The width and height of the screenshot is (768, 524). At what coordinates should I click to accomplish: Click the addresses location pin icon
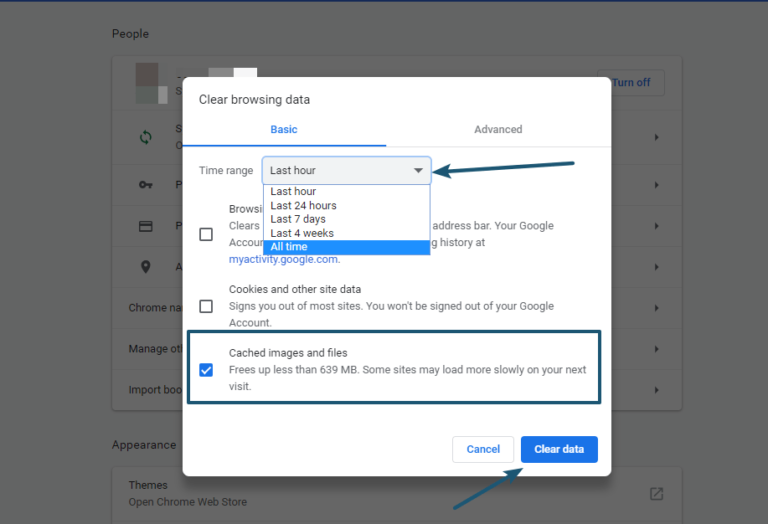click(x=145, y=267)
